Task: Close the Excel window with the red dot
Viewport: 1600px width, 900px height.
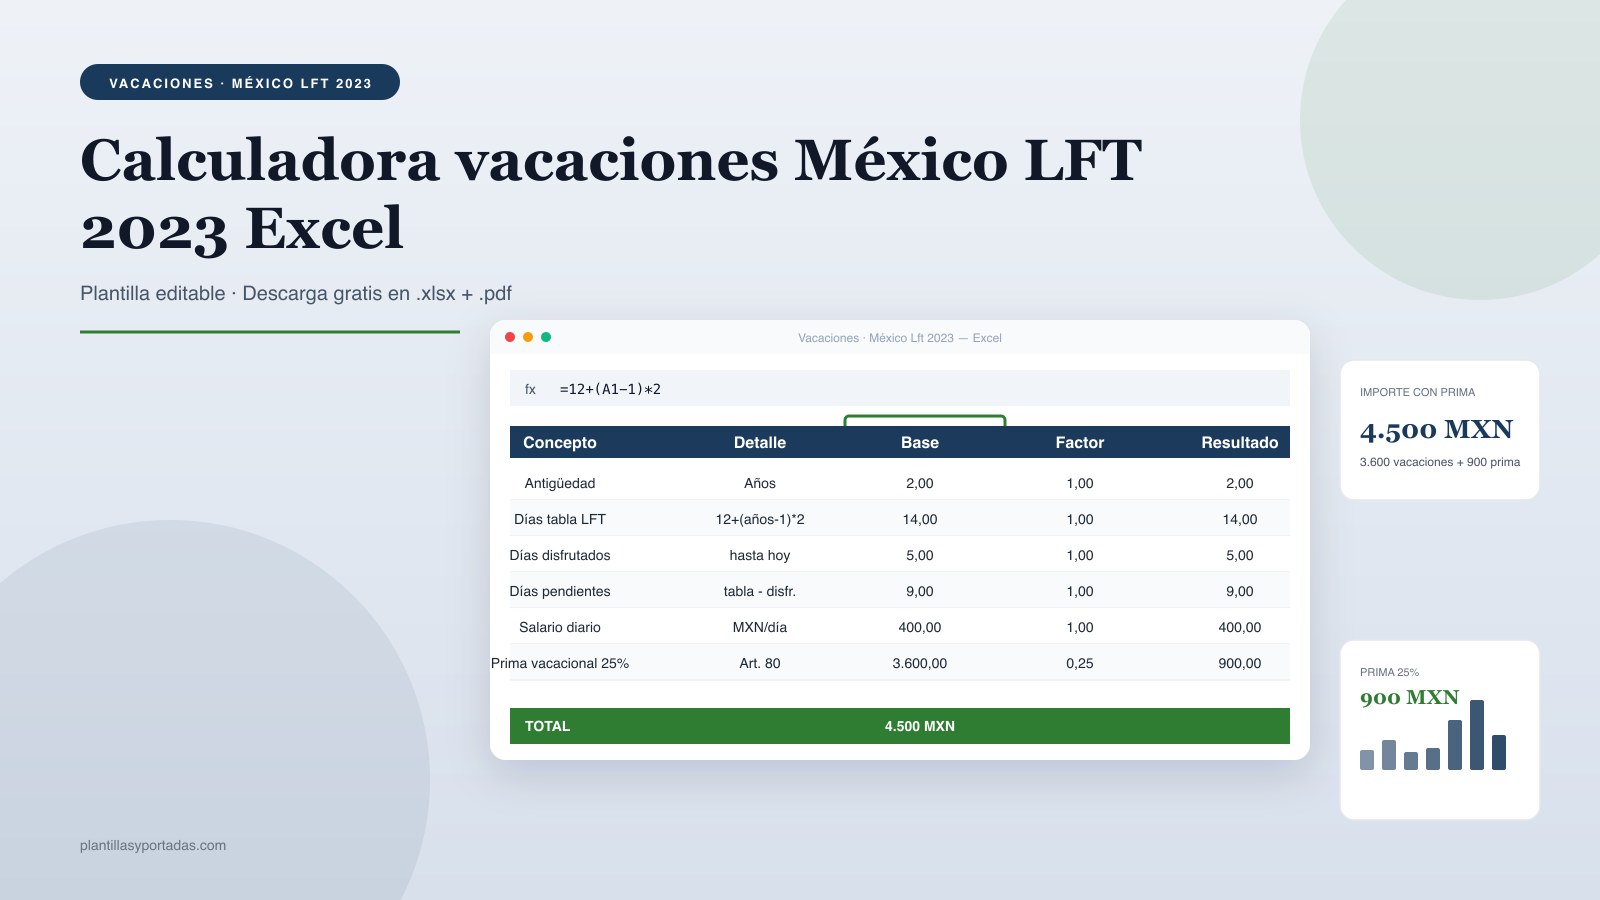Action: (510, 337)
